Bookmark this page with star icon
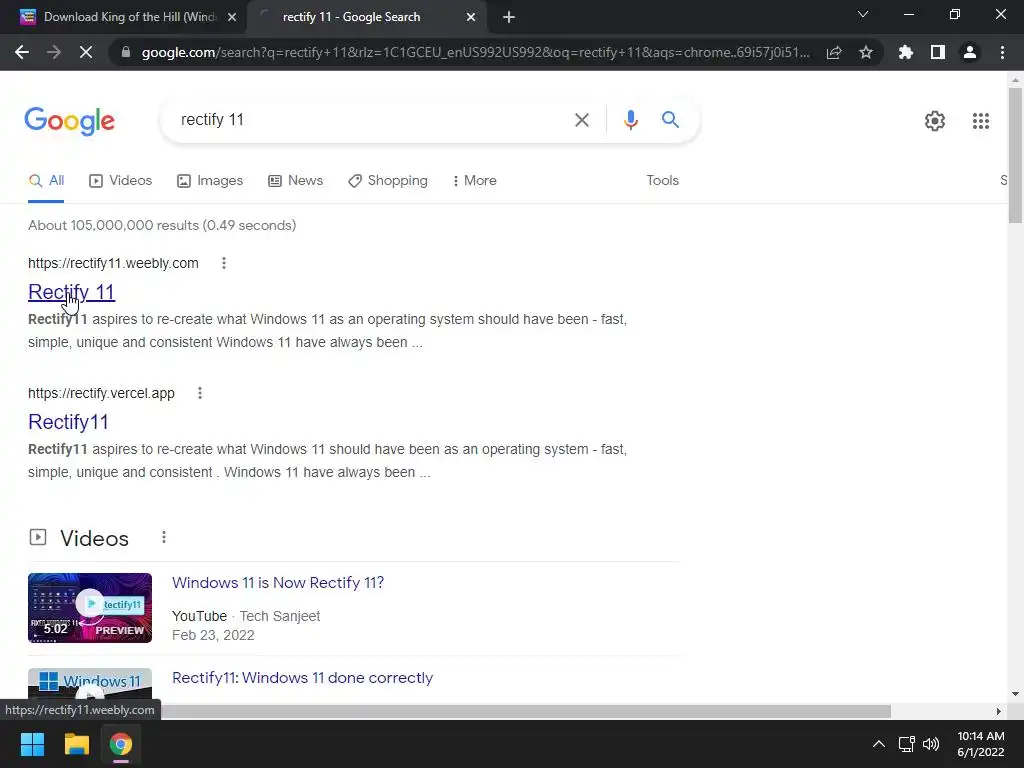This screenshot has width=1024, height=768. pos(866,52)
